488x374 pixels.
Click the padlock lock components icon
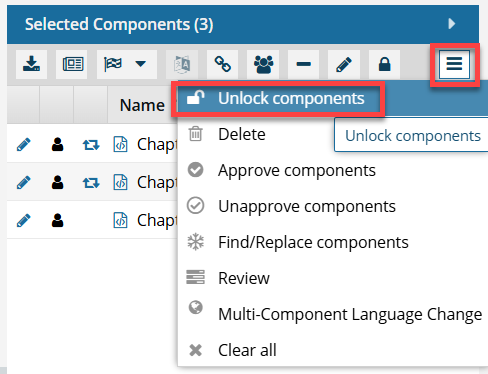(x=384, y=64)
